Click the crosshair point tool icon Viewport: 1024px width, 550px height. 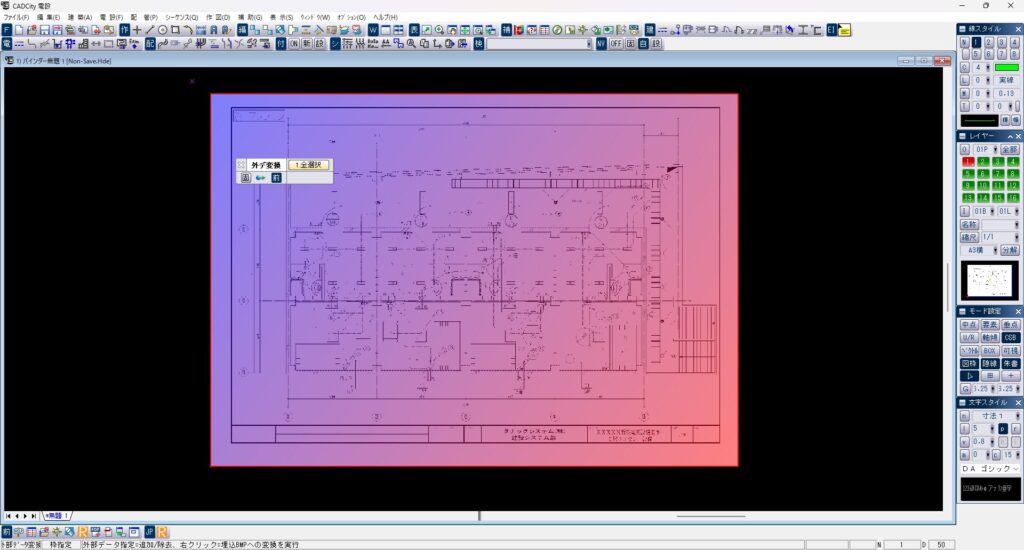137,30
